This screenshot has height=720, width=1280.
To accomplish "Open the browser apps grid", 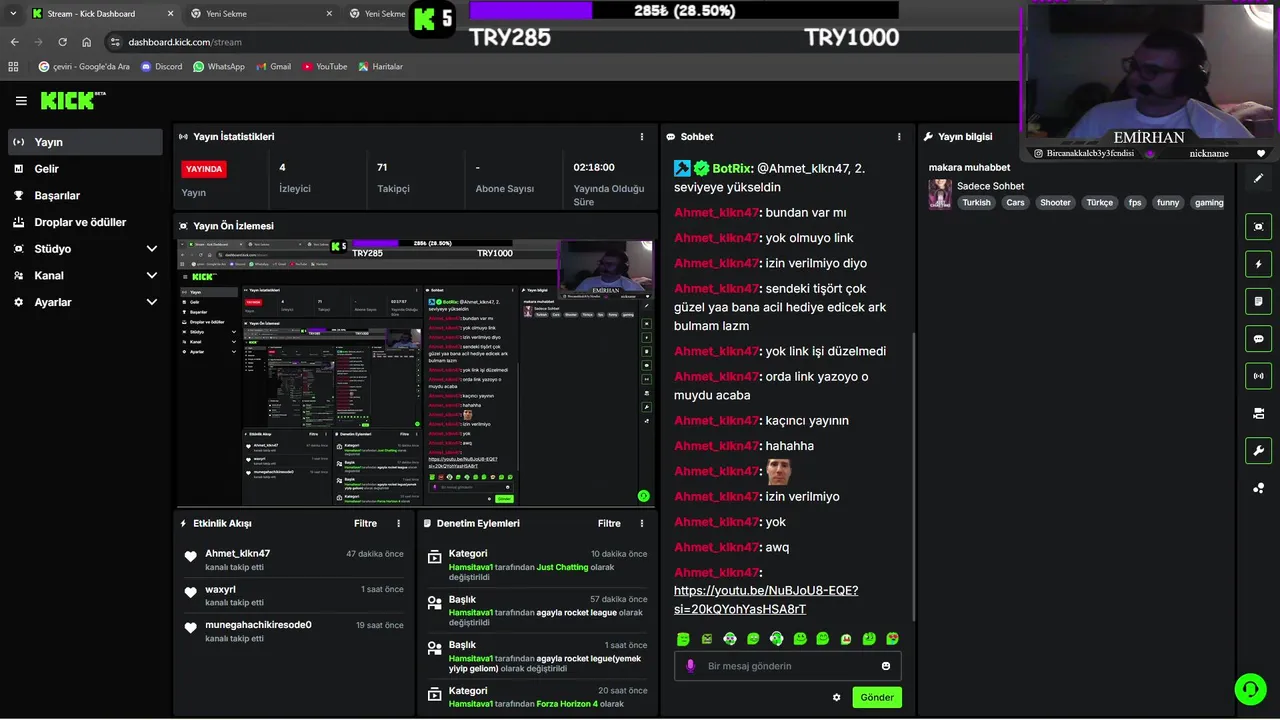I will (13, 67).
